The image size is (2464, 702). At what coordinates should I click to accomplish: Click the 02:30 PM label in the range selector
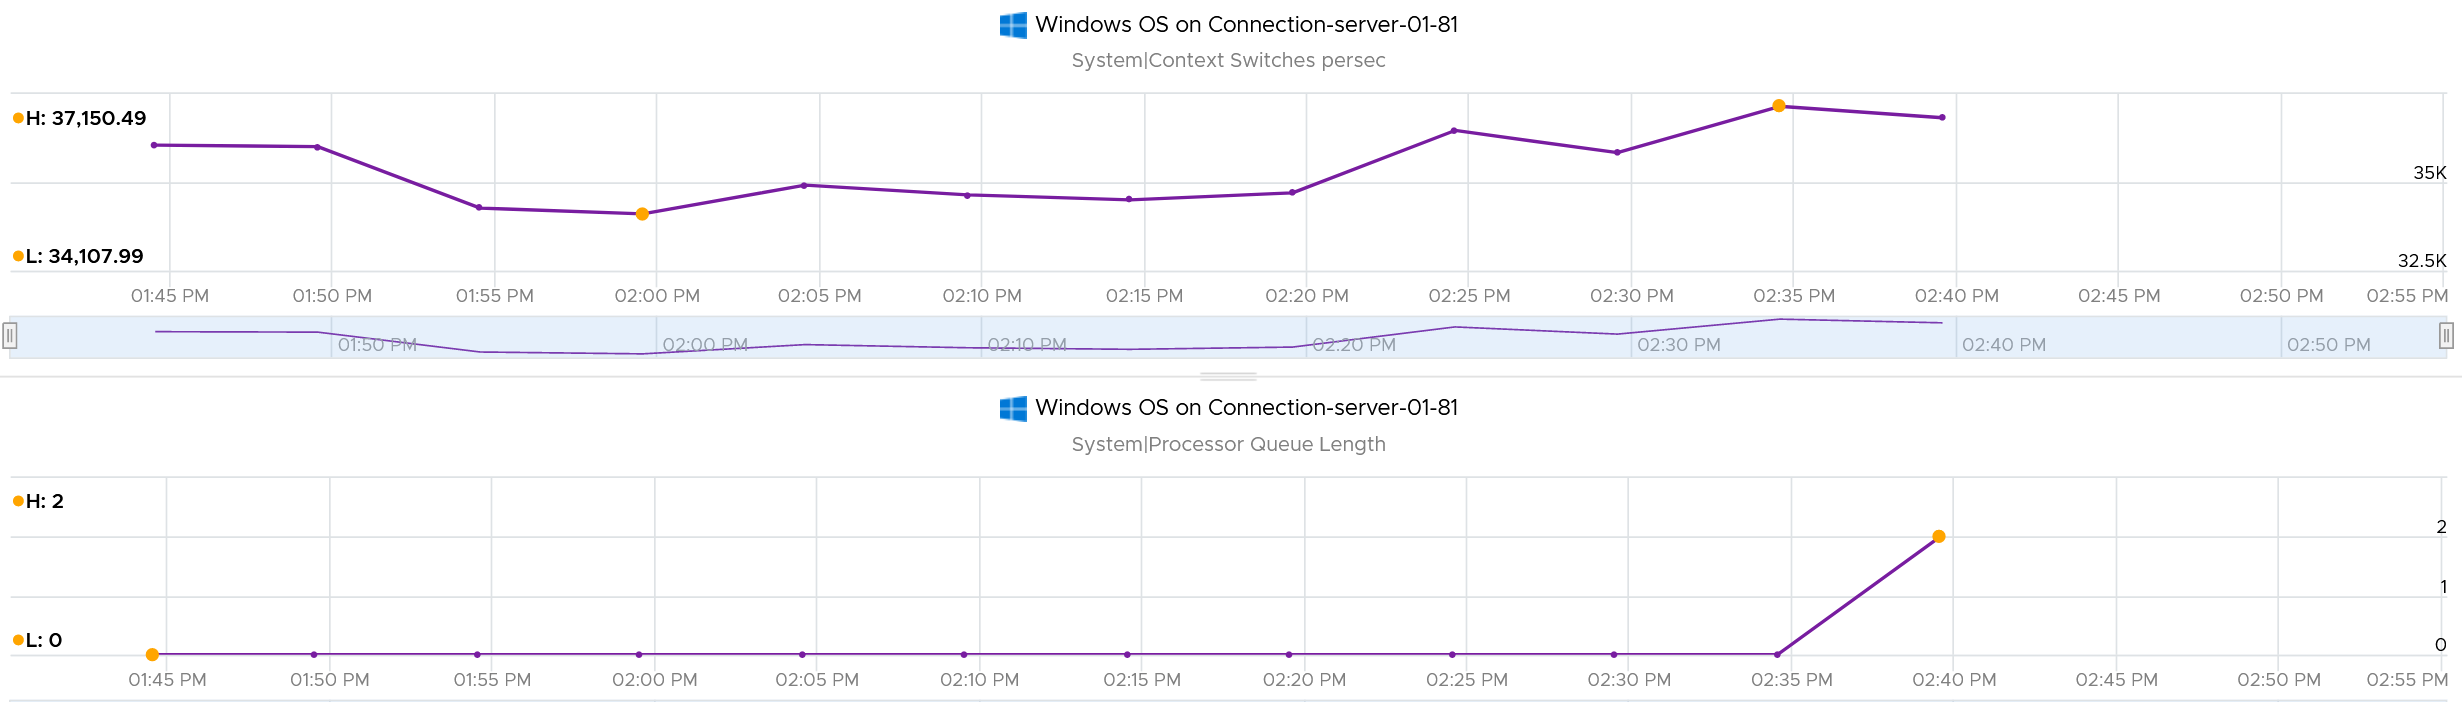coord(1679,345)
